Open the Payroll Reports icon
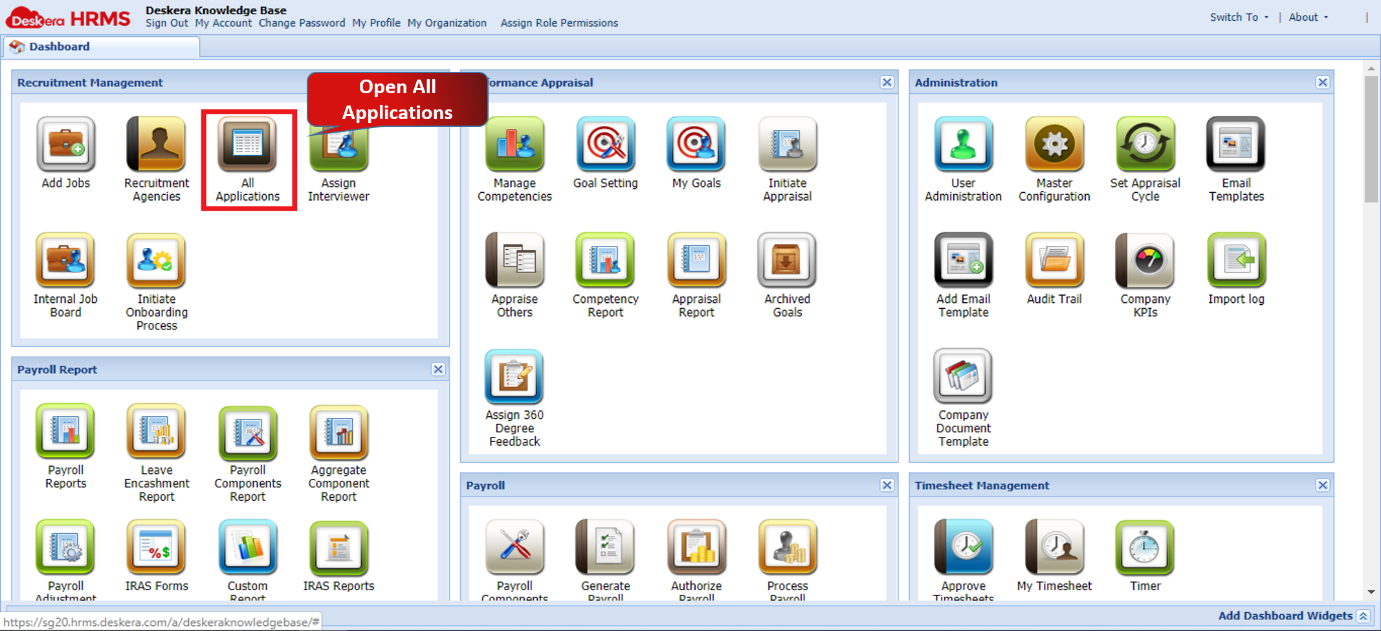Image resolution: width=1381 pixels, height=631 pixels. tap(66, 433)
